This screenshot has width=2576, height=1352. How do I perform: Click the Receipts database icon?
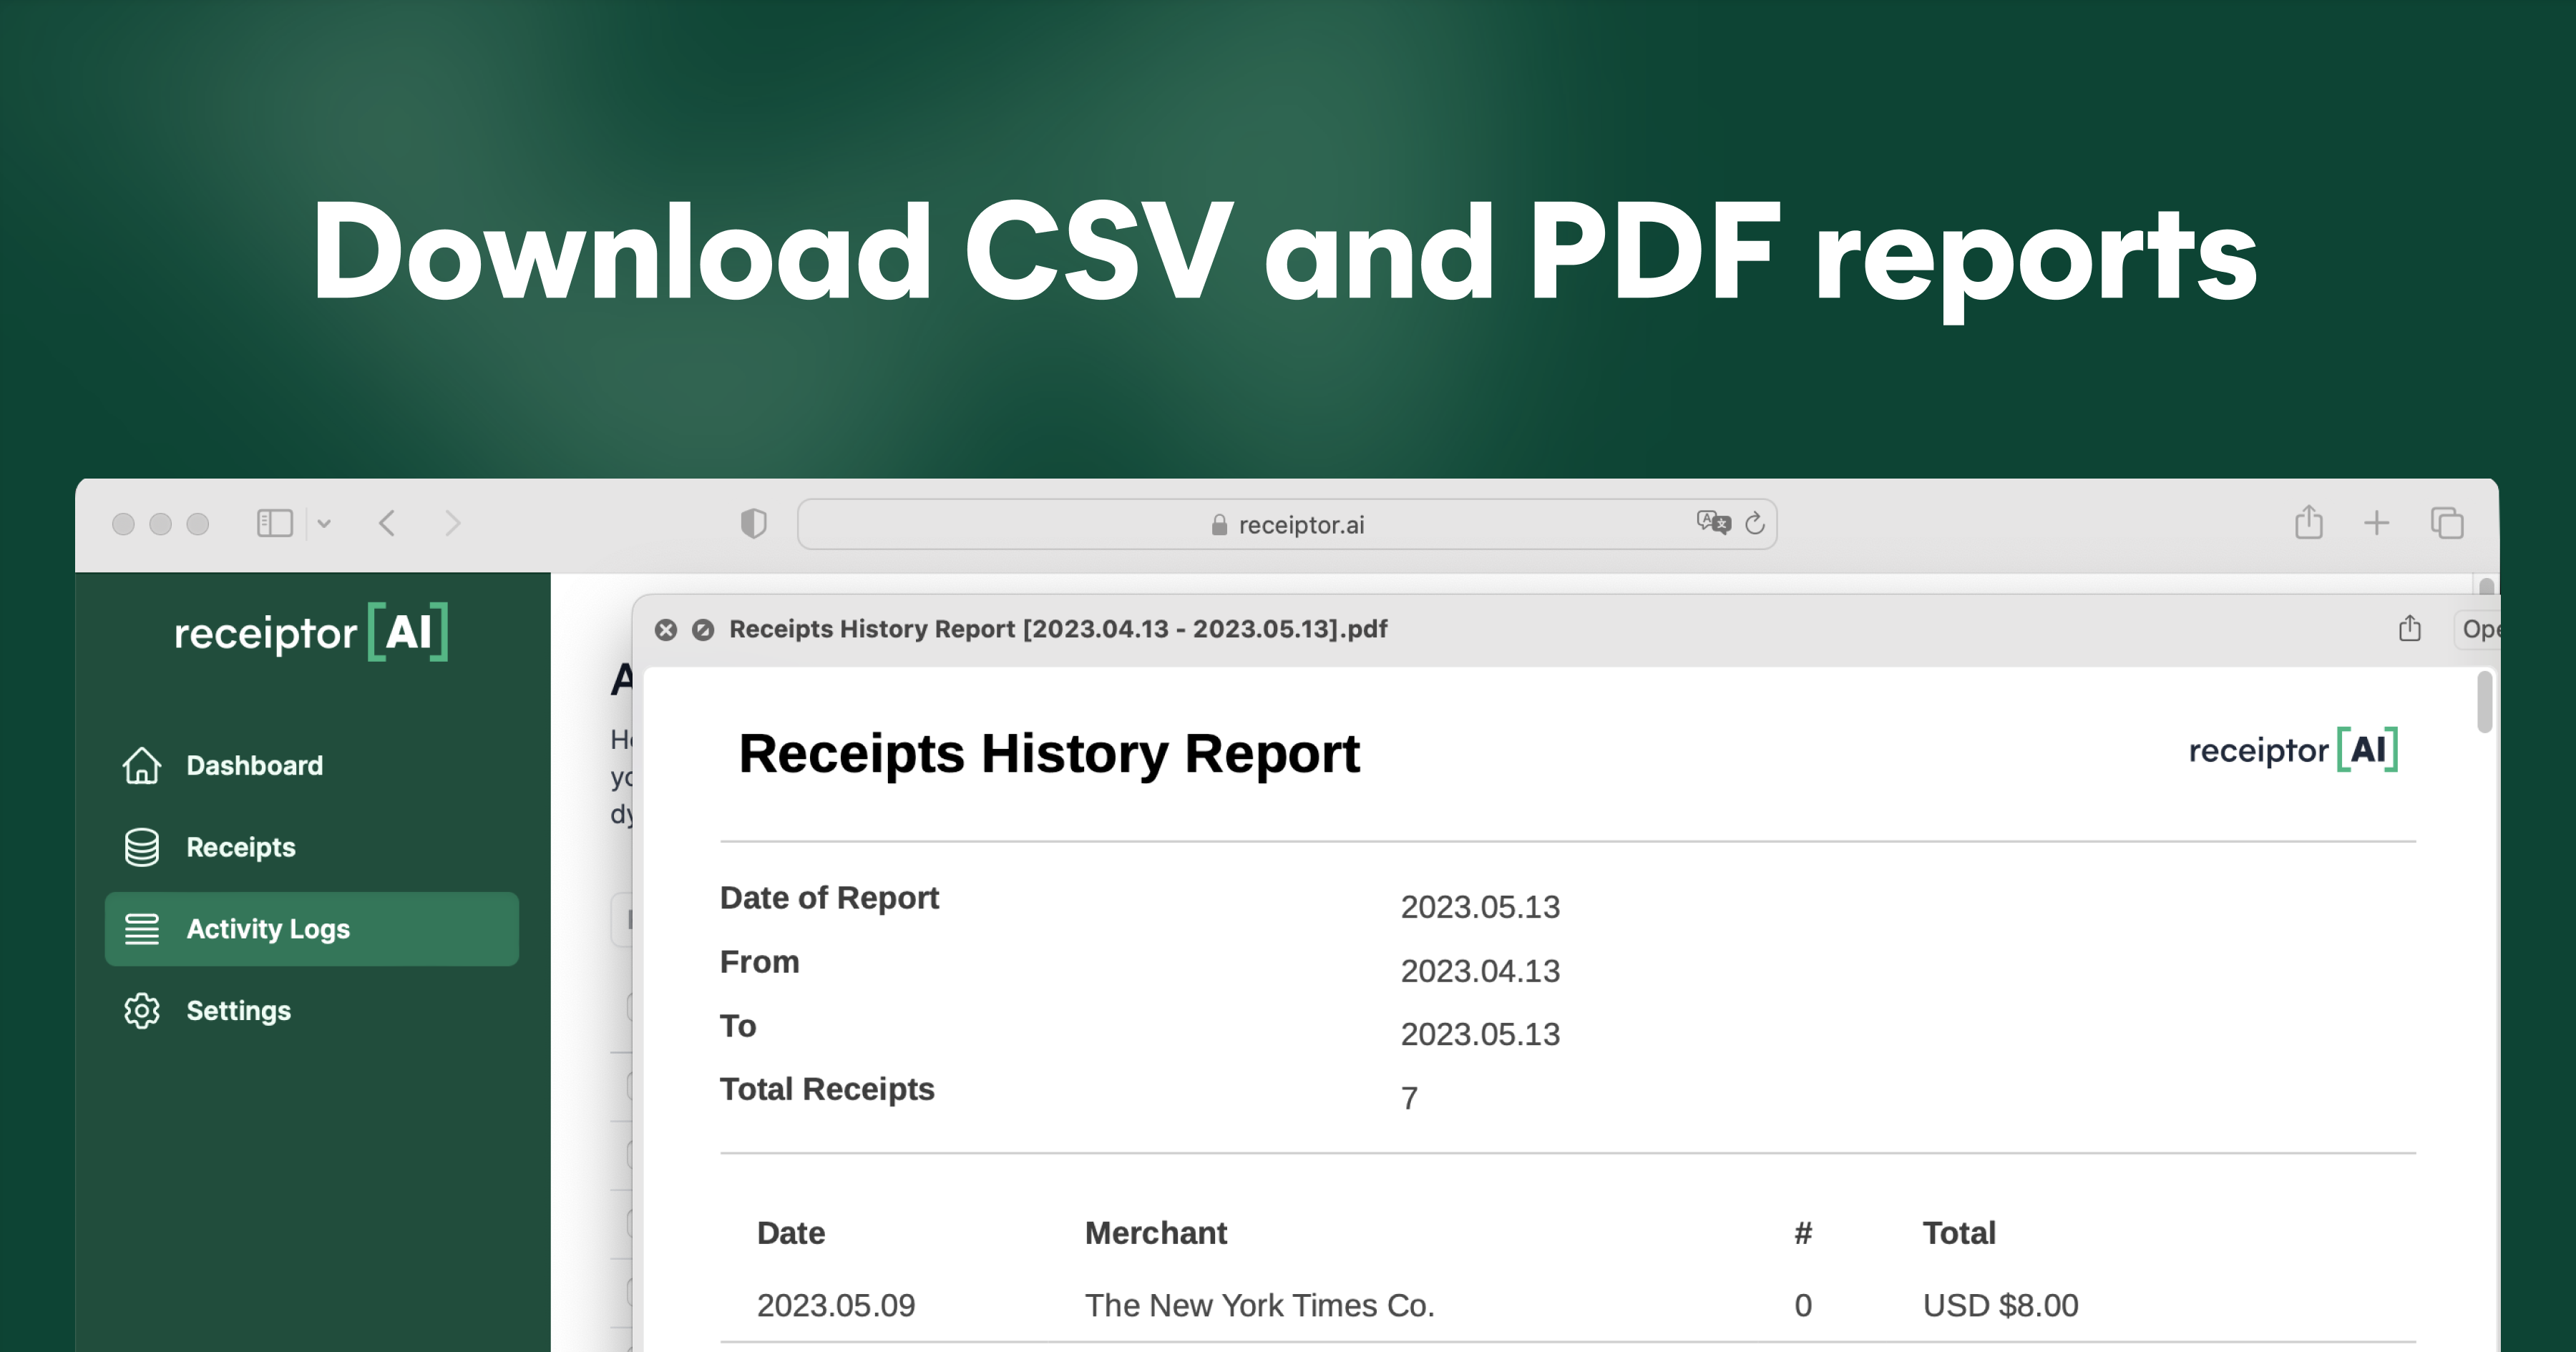(x=141, y=847)
